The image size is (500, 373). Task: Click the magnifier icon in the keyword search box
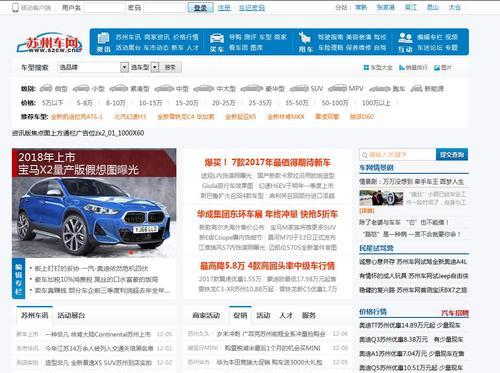coord(364,155)
